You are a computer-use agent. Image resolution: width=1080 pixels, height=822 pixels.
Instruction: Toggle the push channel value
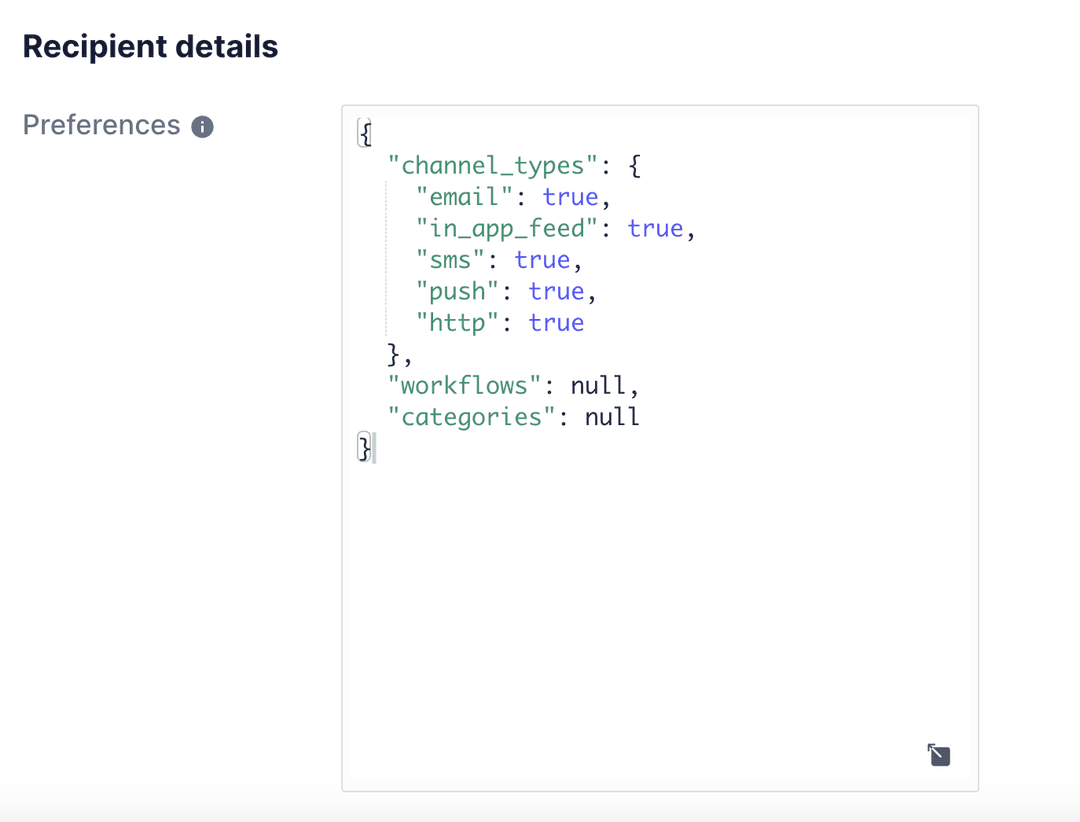pyautogui.click(x=557, y=291)
